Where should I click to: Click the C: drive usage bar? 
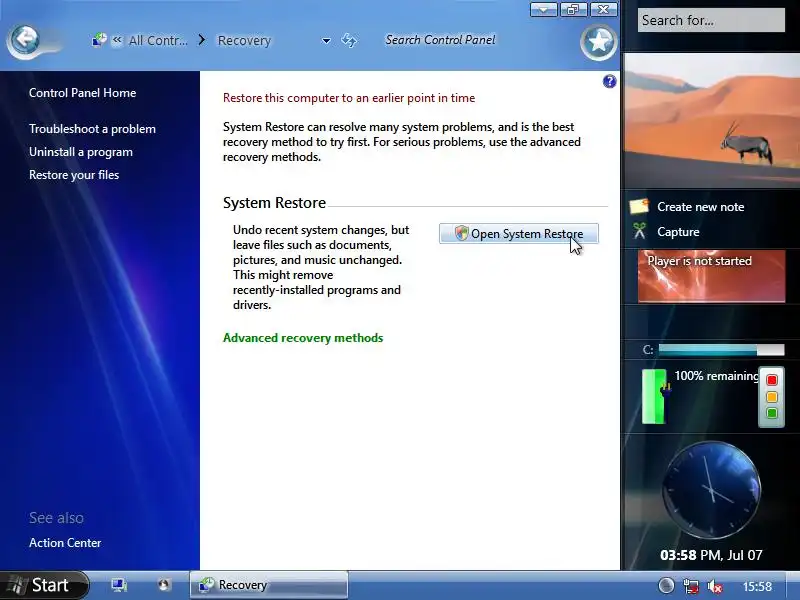(721, 349)
